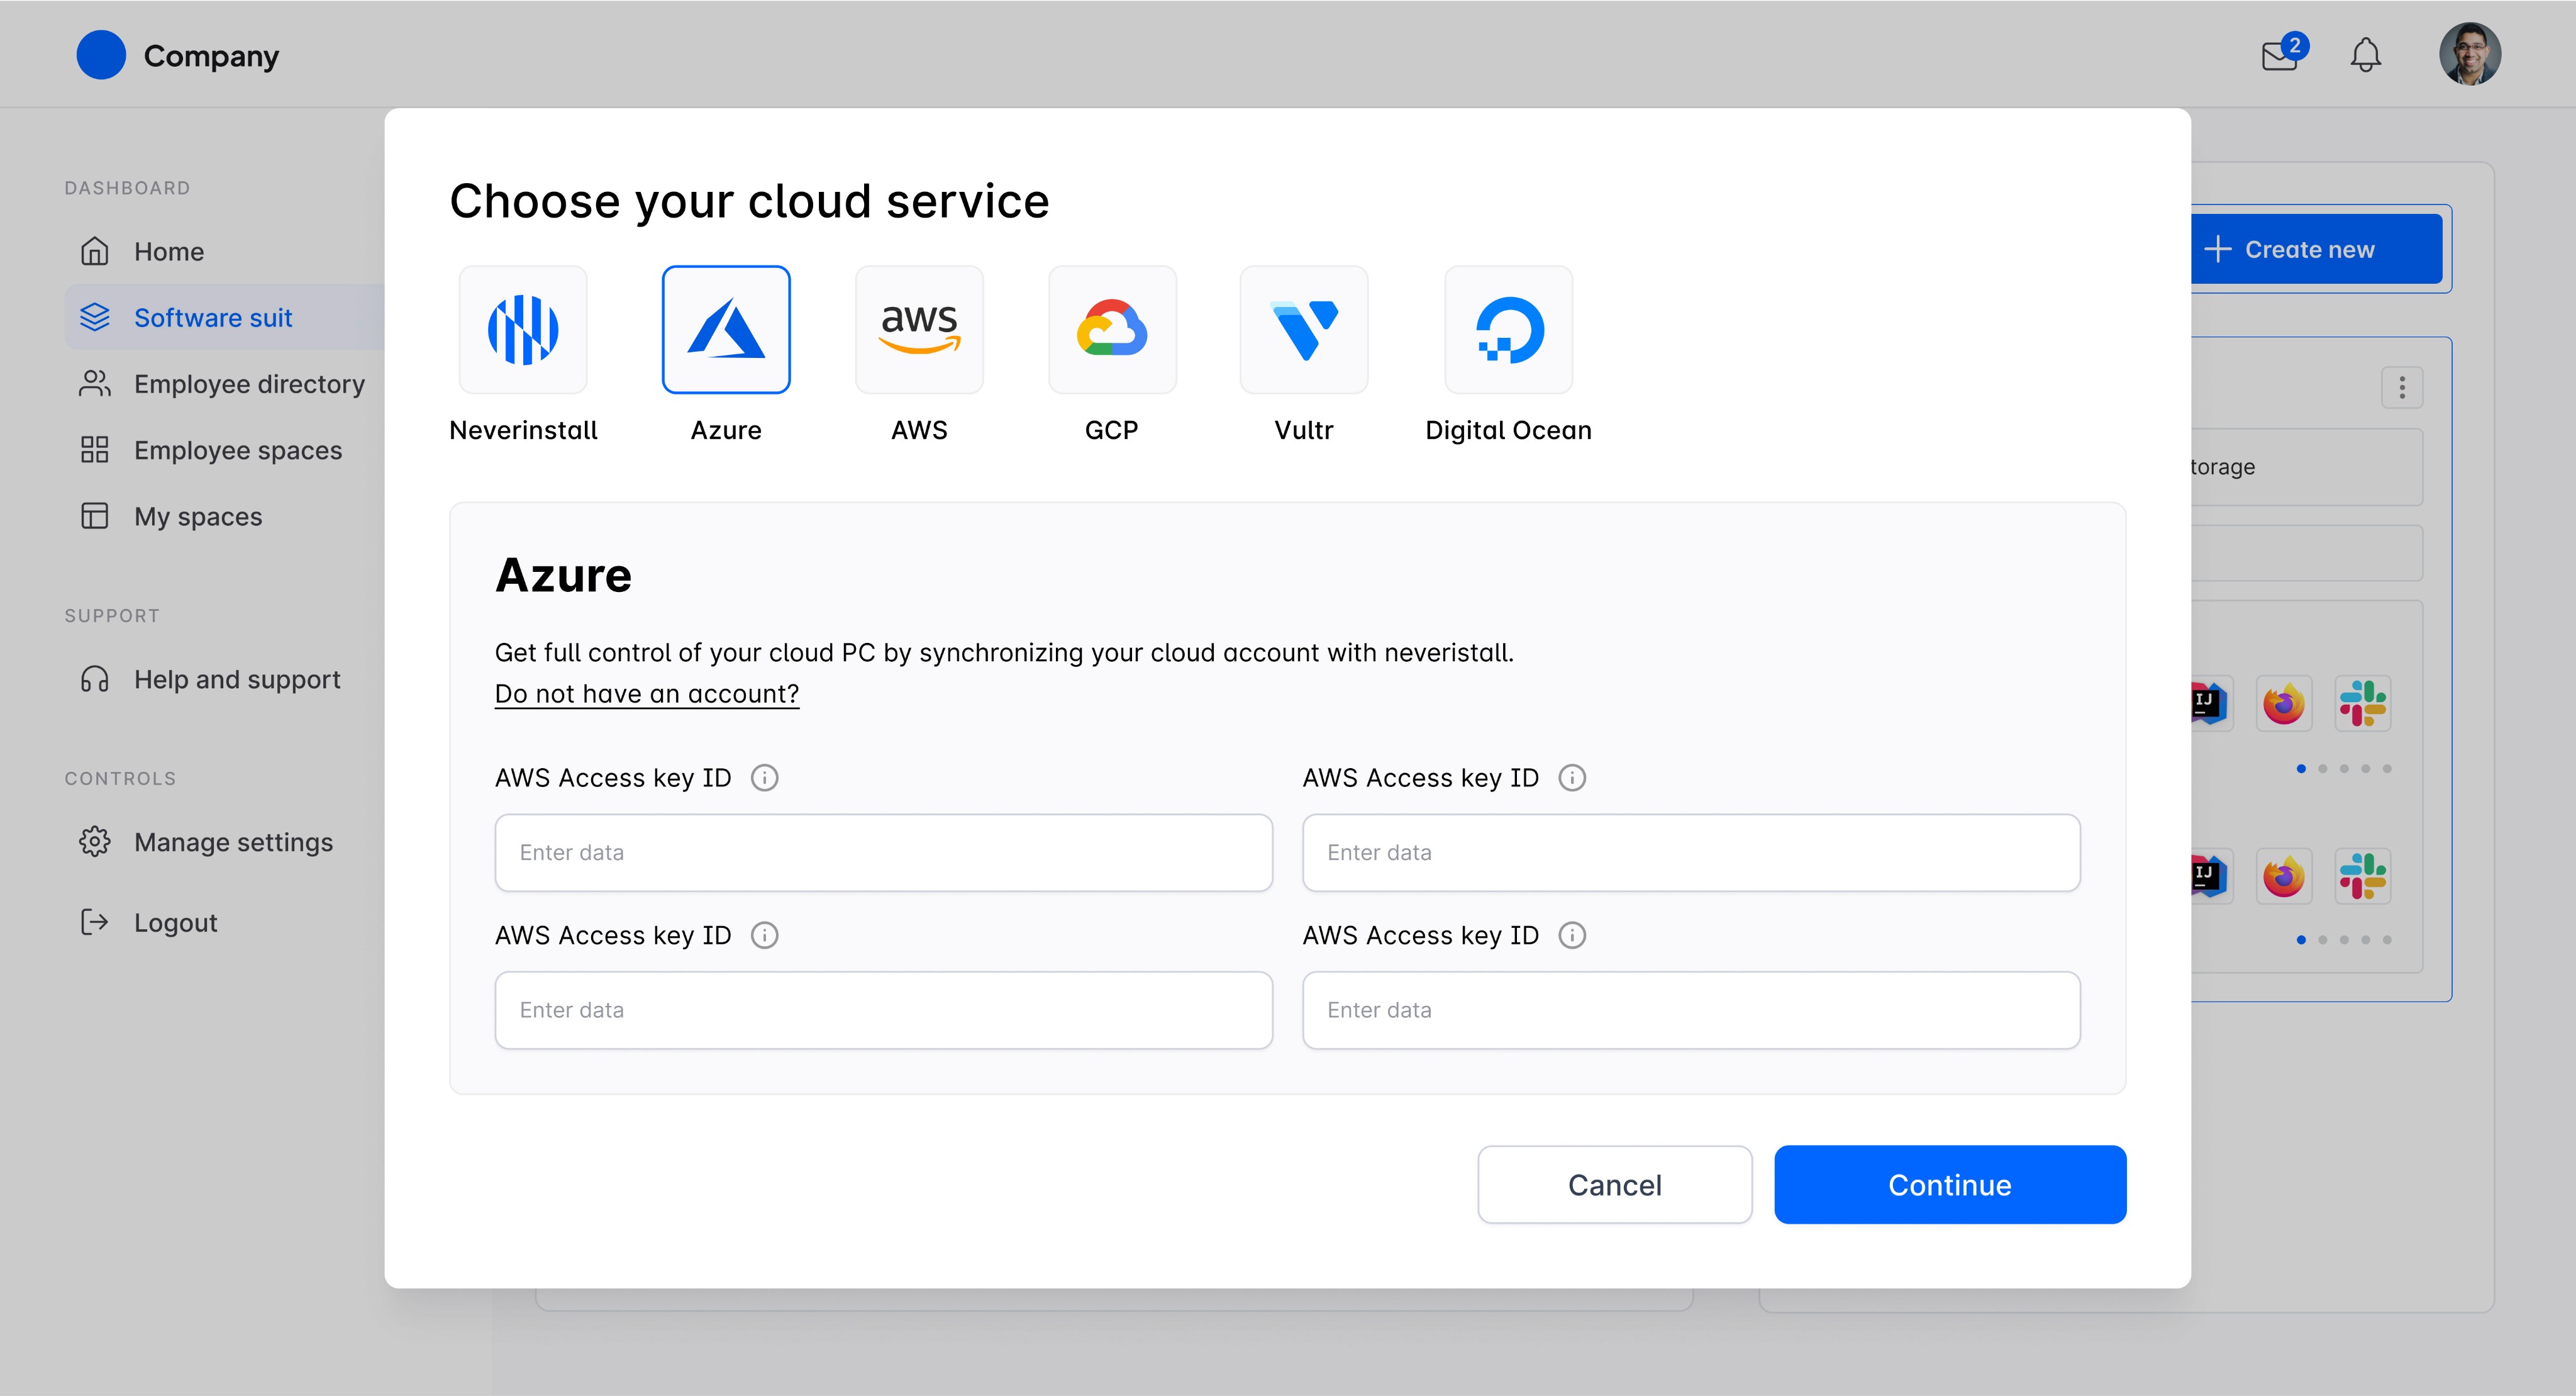
Task: Click the blue Company logo circle
Action: tap(101, 55)
